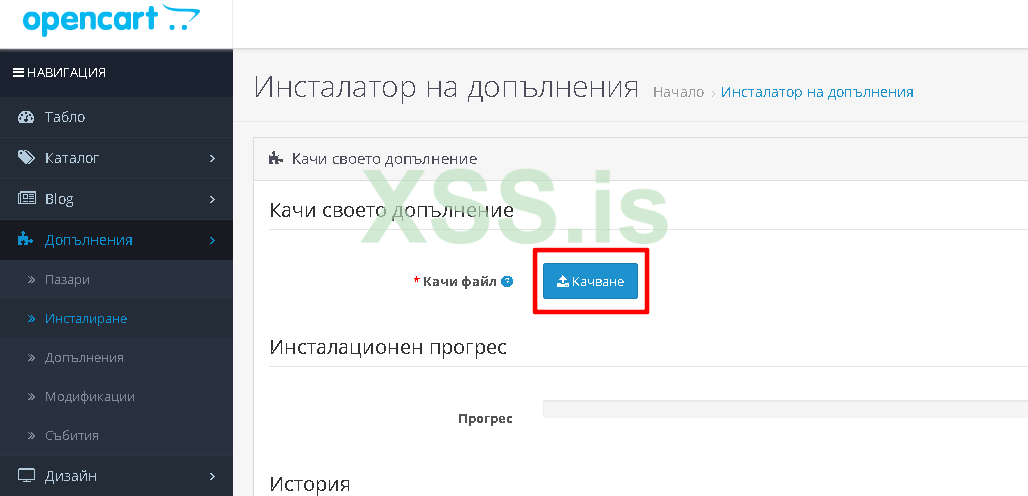This screenshot has height=496, width=1028.
Task: Click the Каталог tag icon
Action: pos(26,158)
